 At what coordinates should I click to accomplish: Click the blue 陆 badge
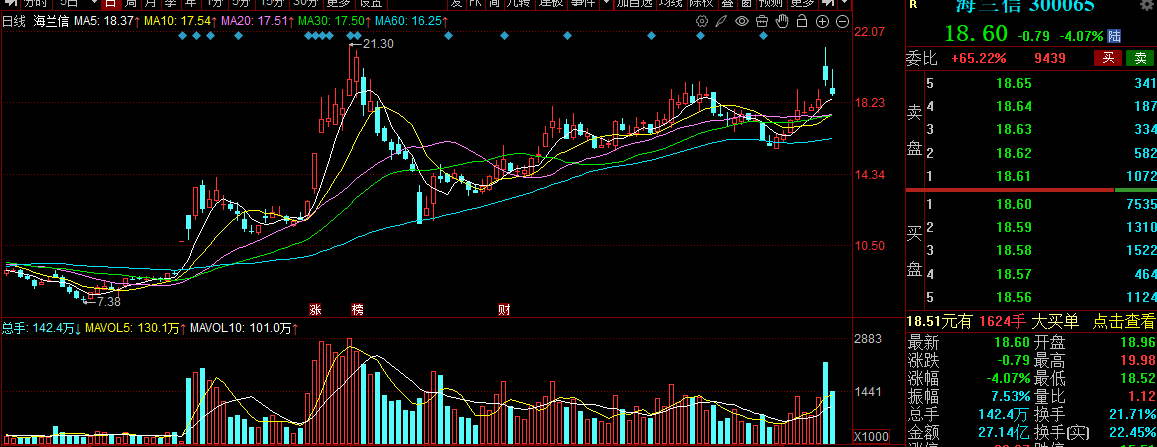pos(1114,35)
